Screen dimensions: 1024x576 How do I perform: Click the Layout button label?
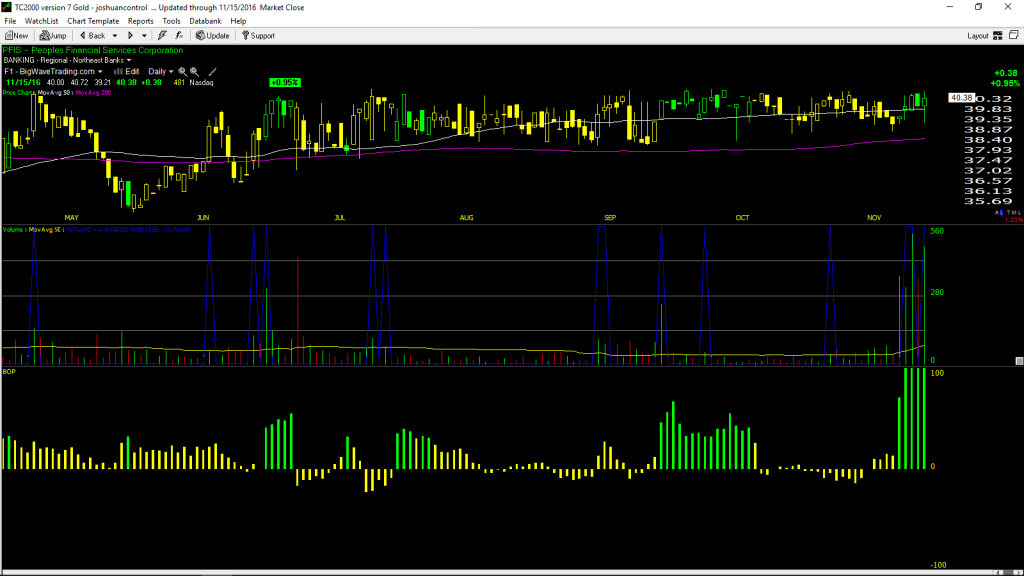(978, 36)
